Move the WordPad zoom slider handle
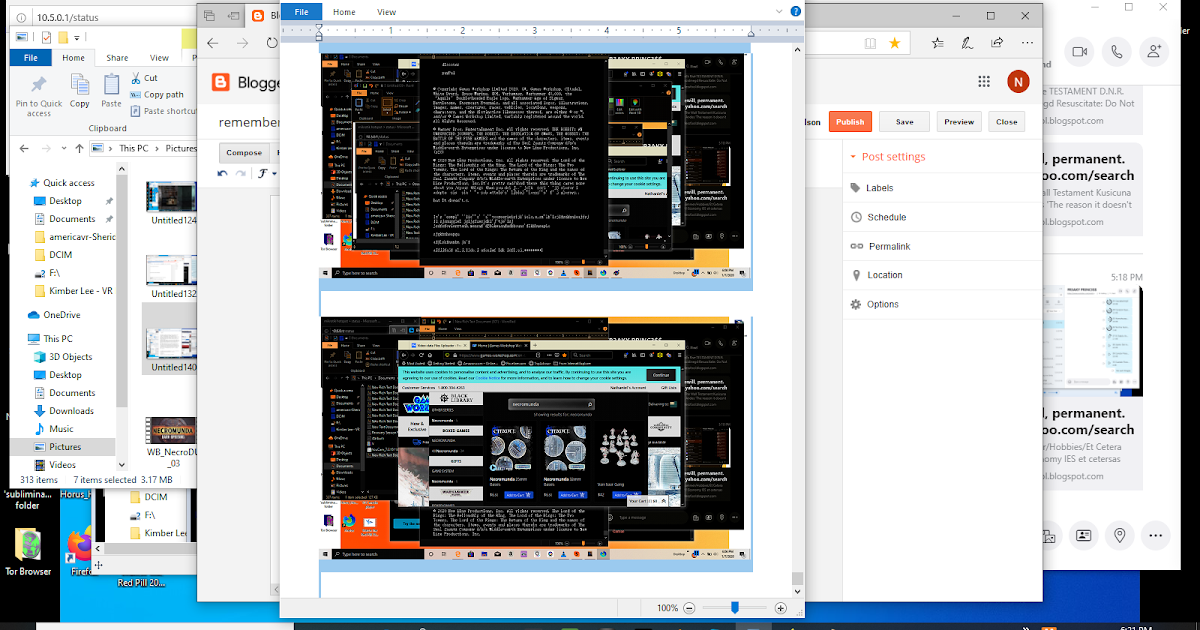The image size is (1200, 630). 735,608
